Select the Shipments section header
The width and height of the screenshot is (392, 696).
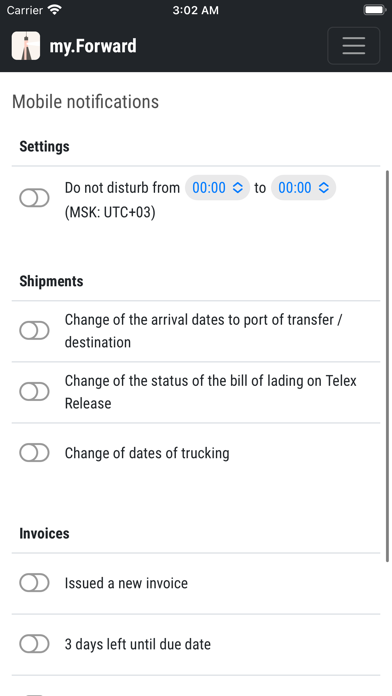pos(51,281)
